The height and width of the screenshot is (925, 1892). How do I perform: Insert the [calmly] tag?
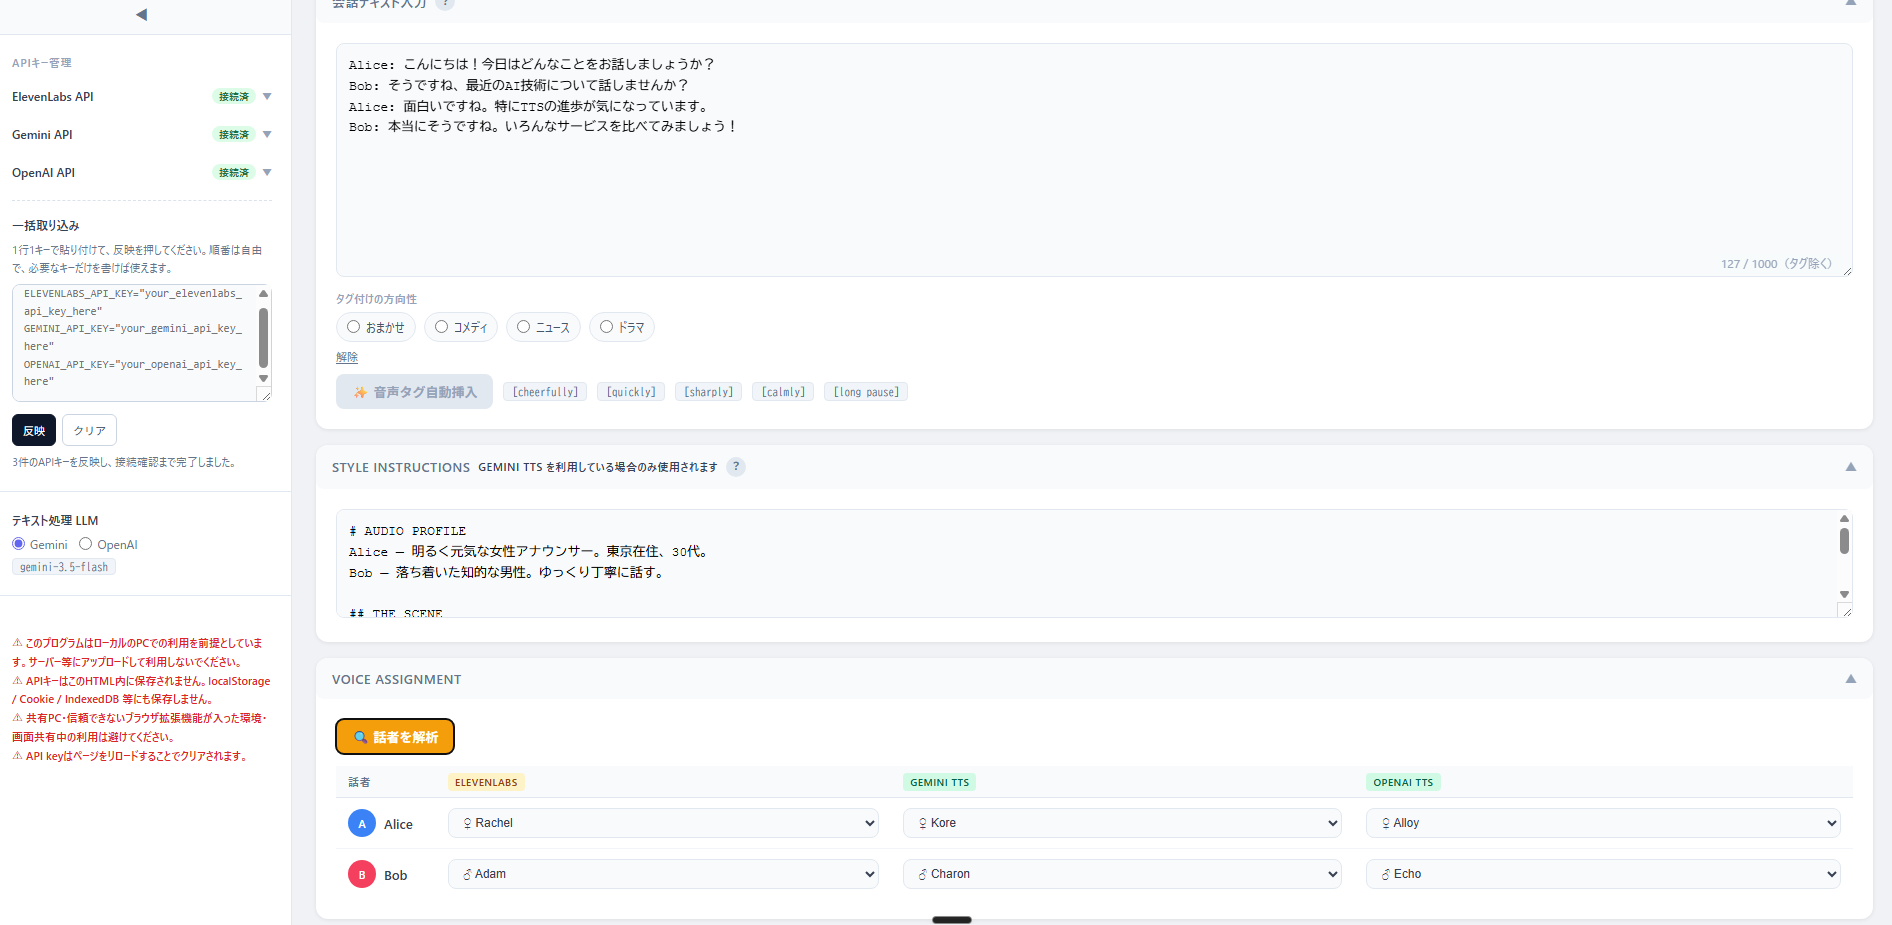point(783,392)
